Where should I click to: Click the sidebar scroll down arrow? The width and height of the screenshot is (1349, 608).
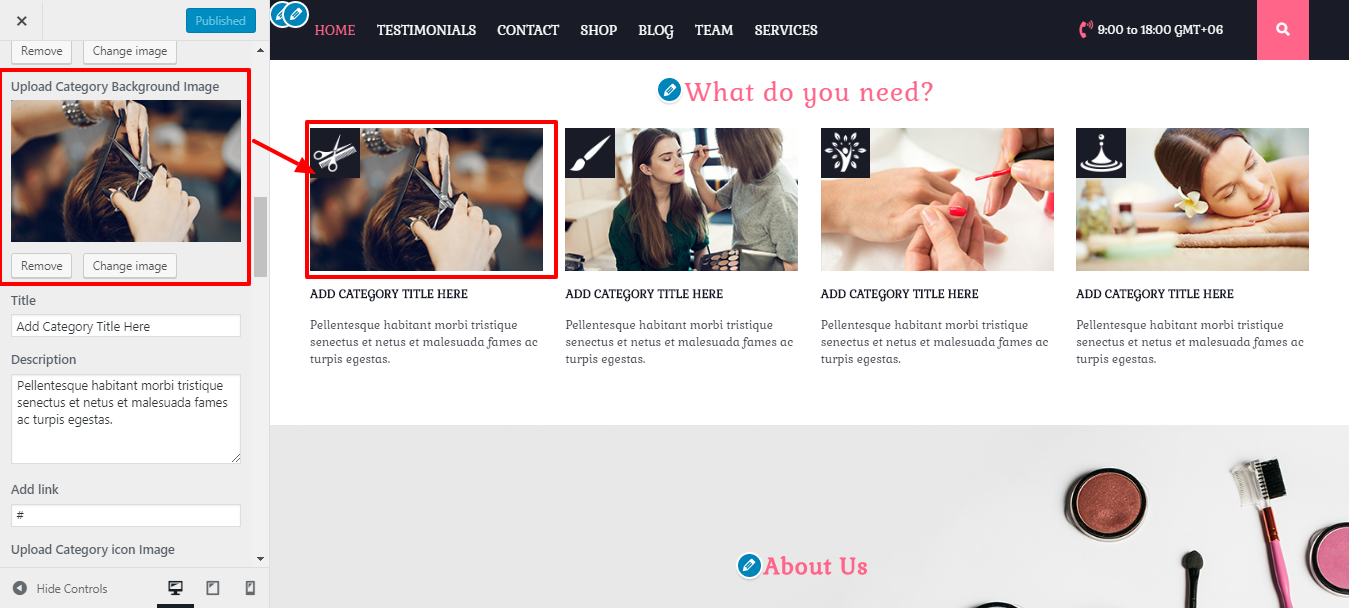261,558
